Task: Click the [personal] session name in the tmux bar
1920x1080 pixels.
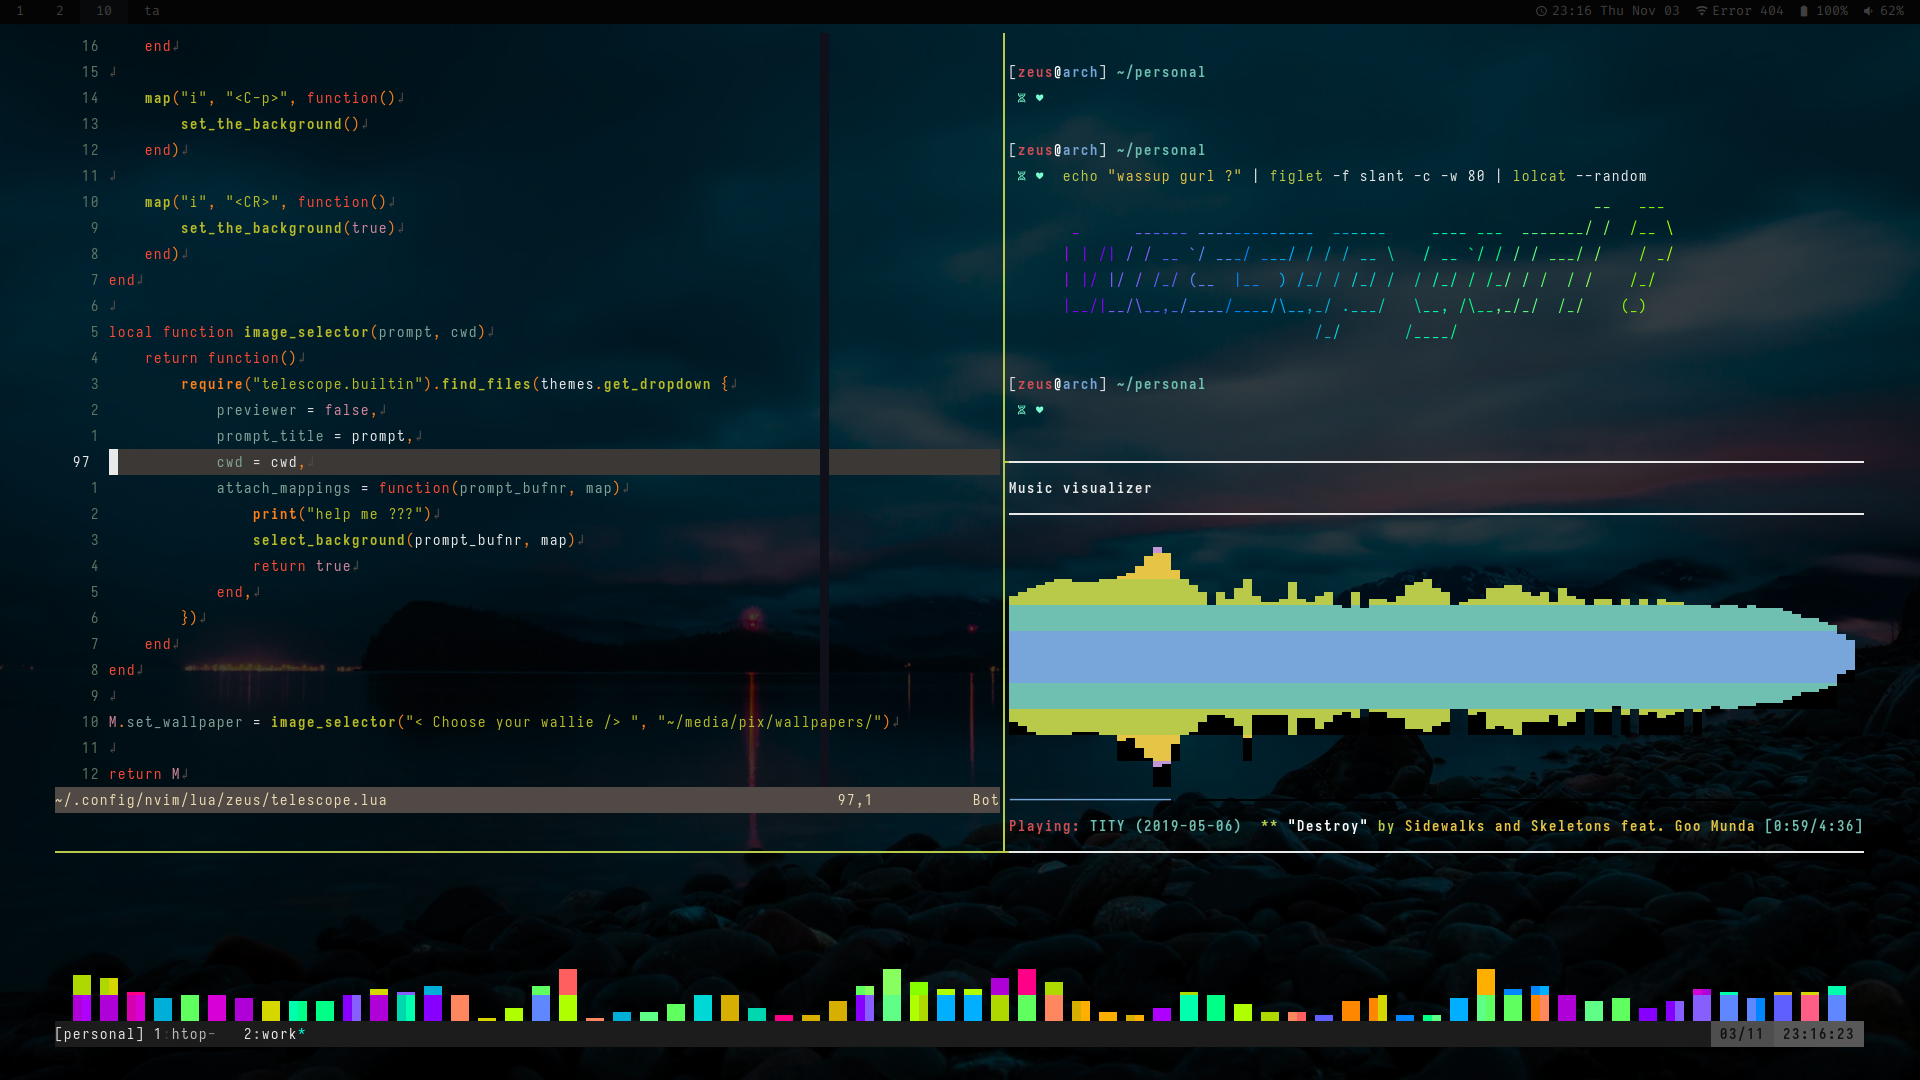Action: [97, 1034]
